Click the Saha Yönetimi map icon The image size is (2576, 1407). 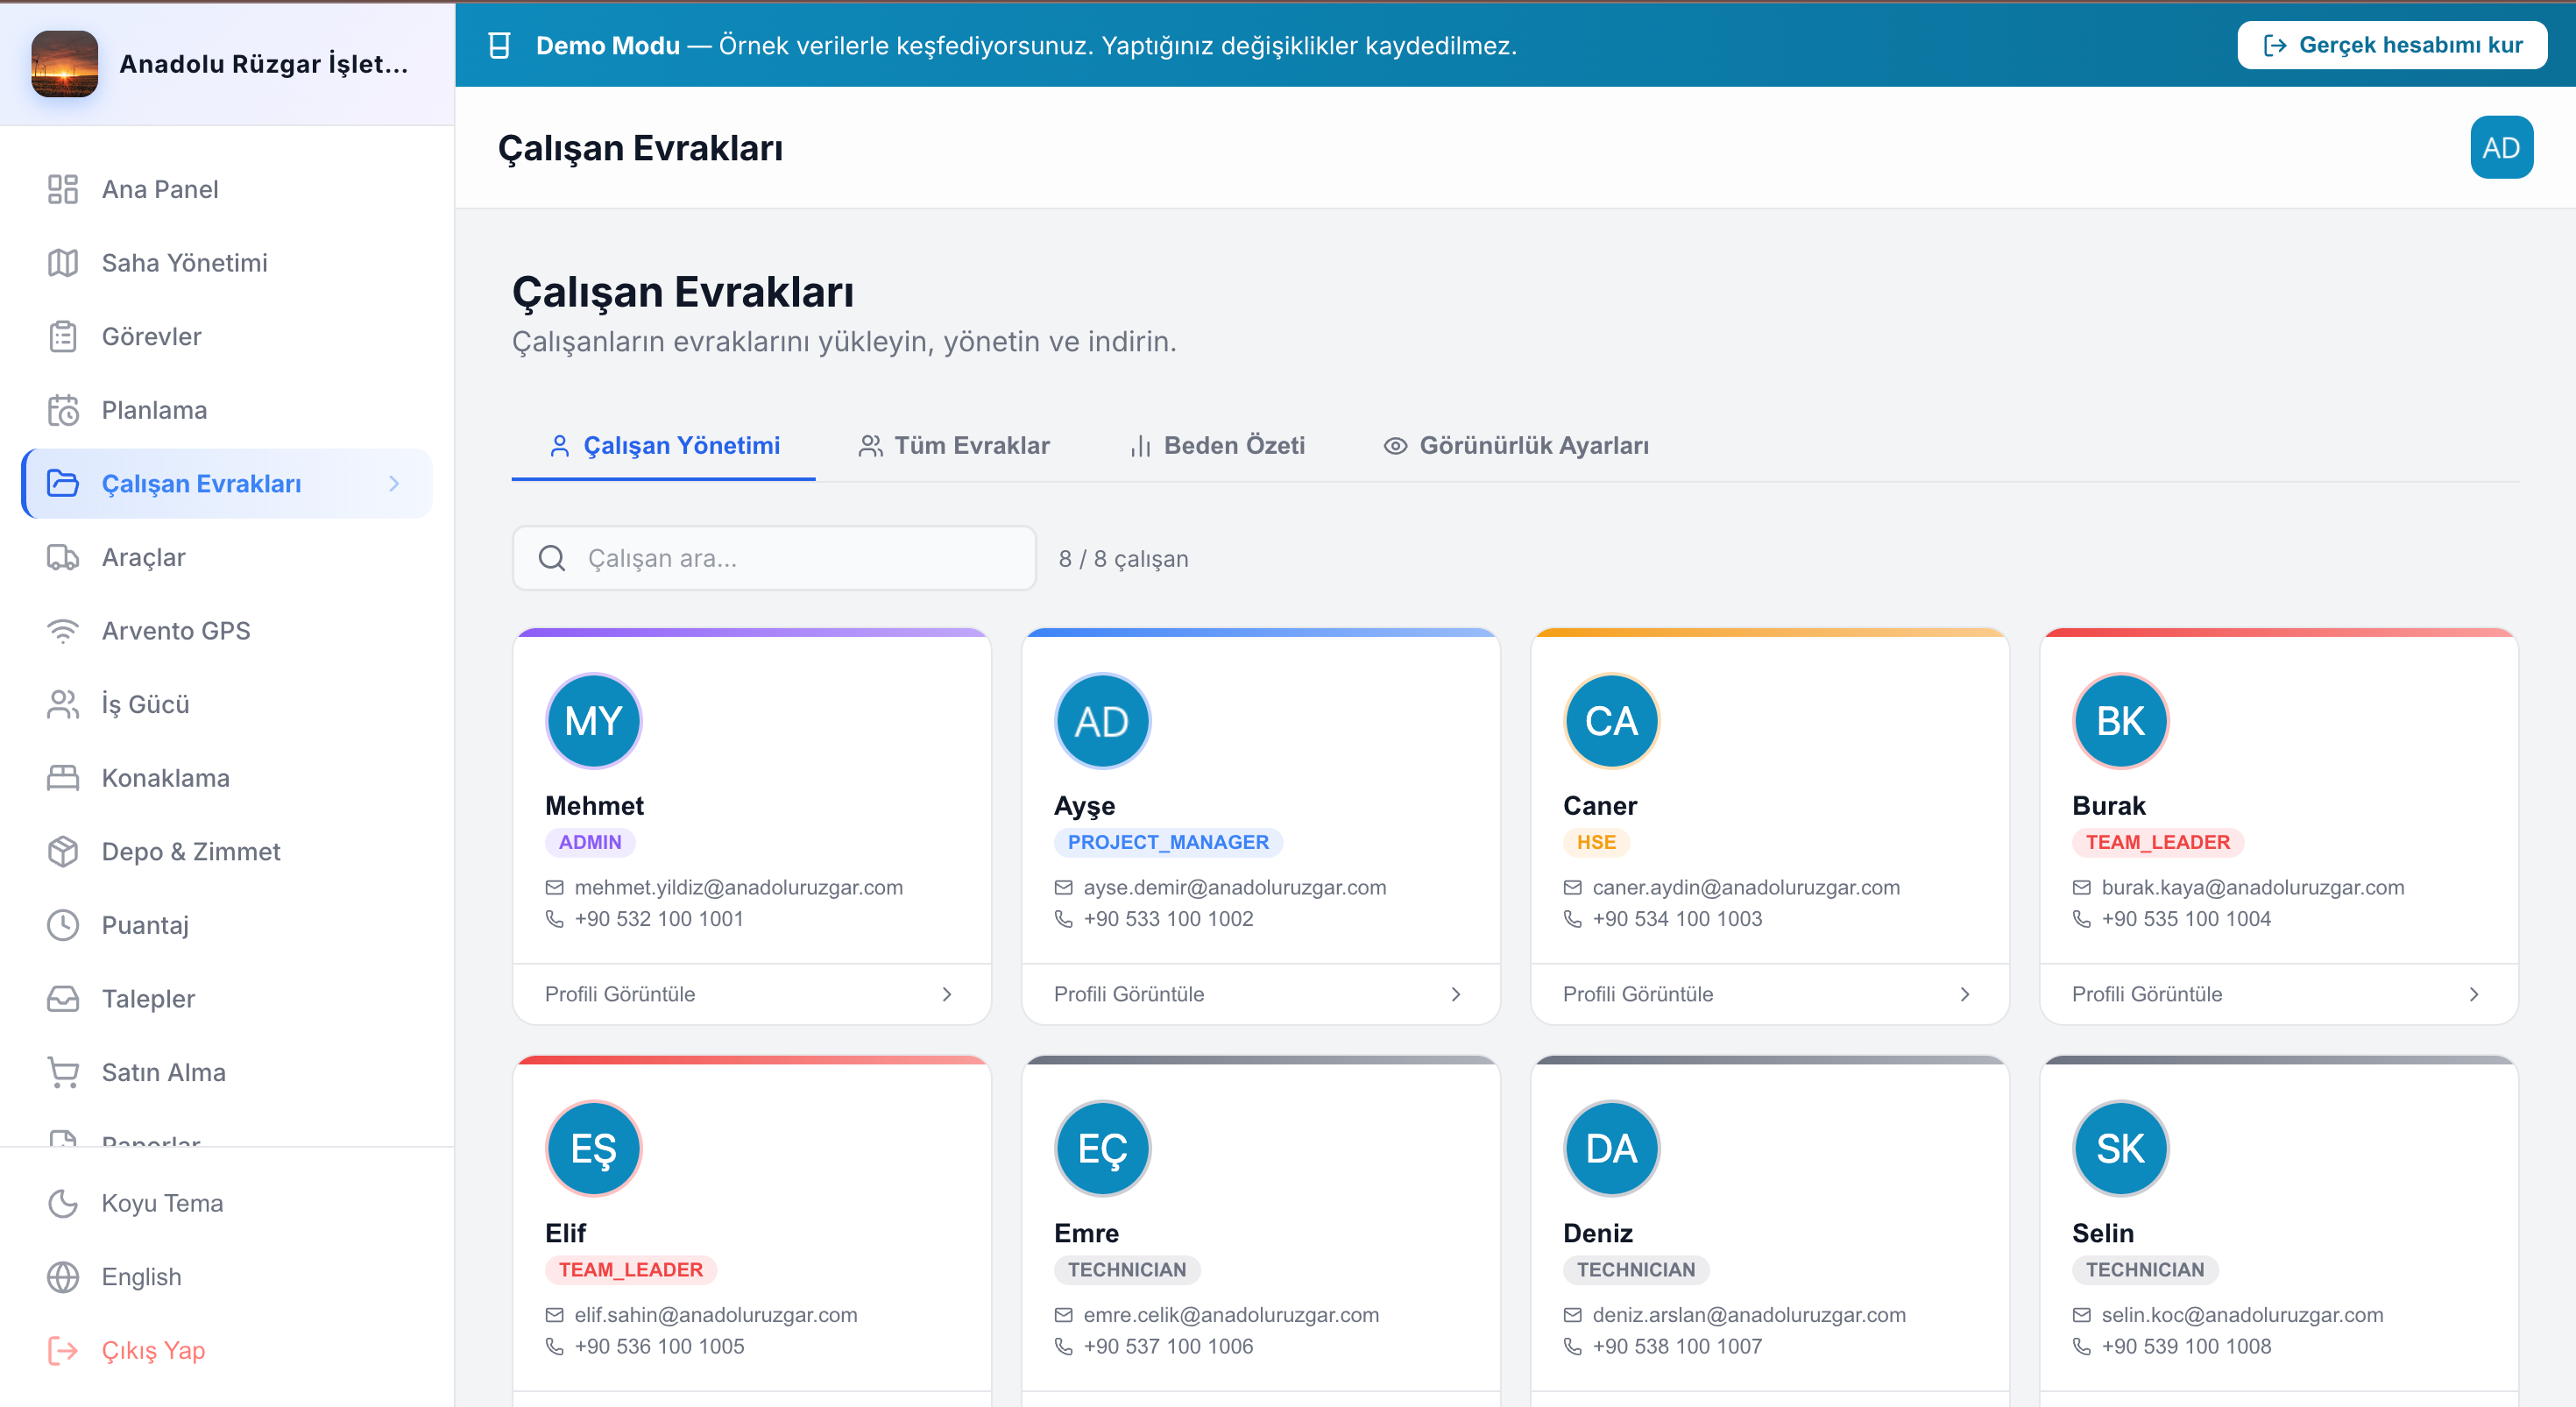pyautogui.click(x=63, y=263)
